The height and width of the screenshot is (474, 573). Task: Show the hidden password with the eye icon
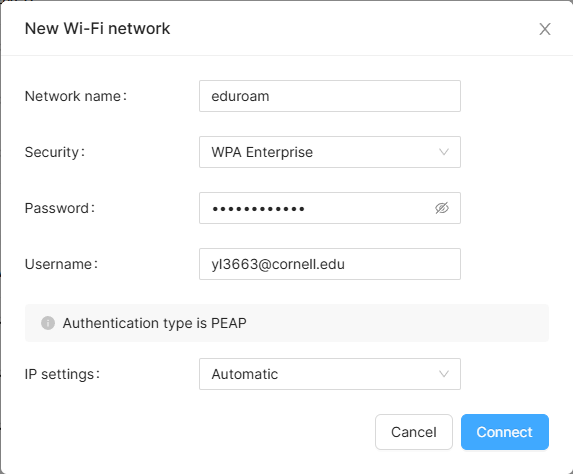pos(442,208)
